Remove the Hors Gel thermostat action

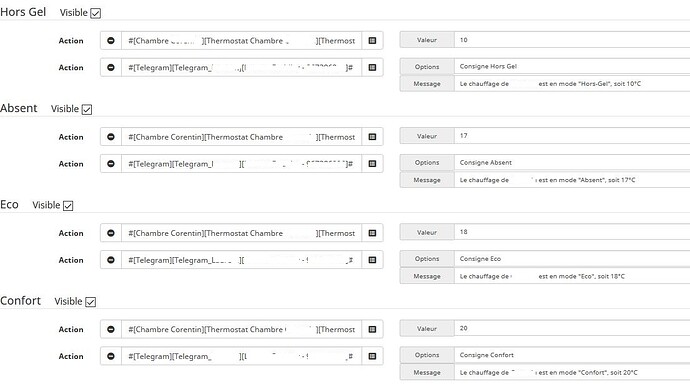(x=111, y=40)
